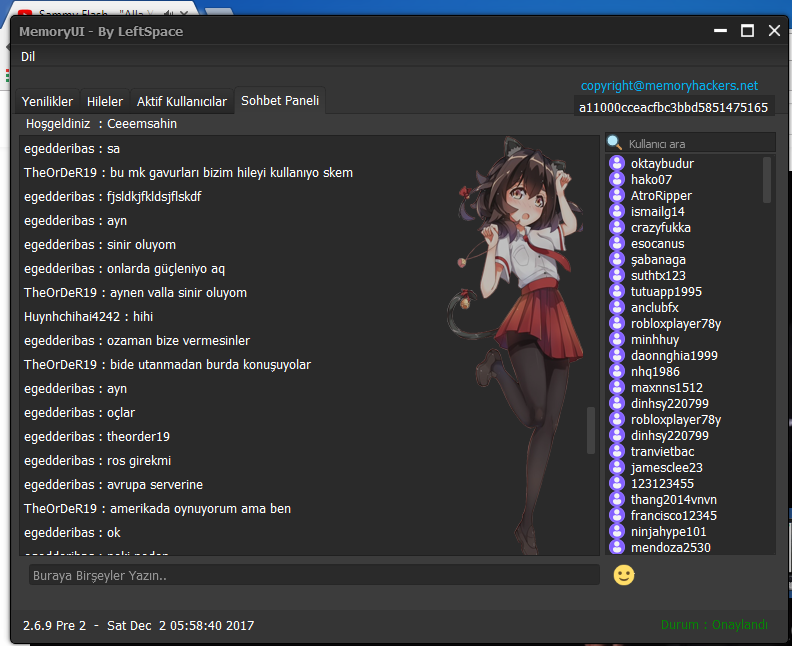The image size is (792, 646).
Task: Click avatar icon beside ninjahype101
Action: (x=617, y=531)
